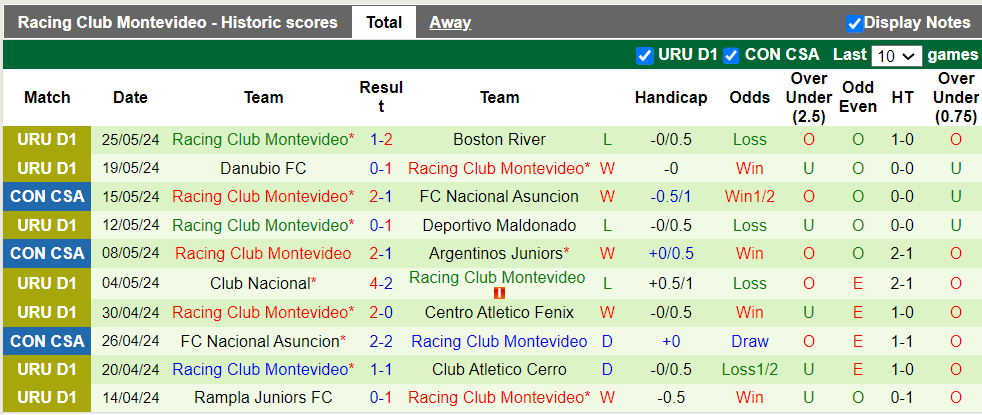This screenshot has height=415, width=982.
Task: Click the Odd Even column header
Action: coord(858,97)
